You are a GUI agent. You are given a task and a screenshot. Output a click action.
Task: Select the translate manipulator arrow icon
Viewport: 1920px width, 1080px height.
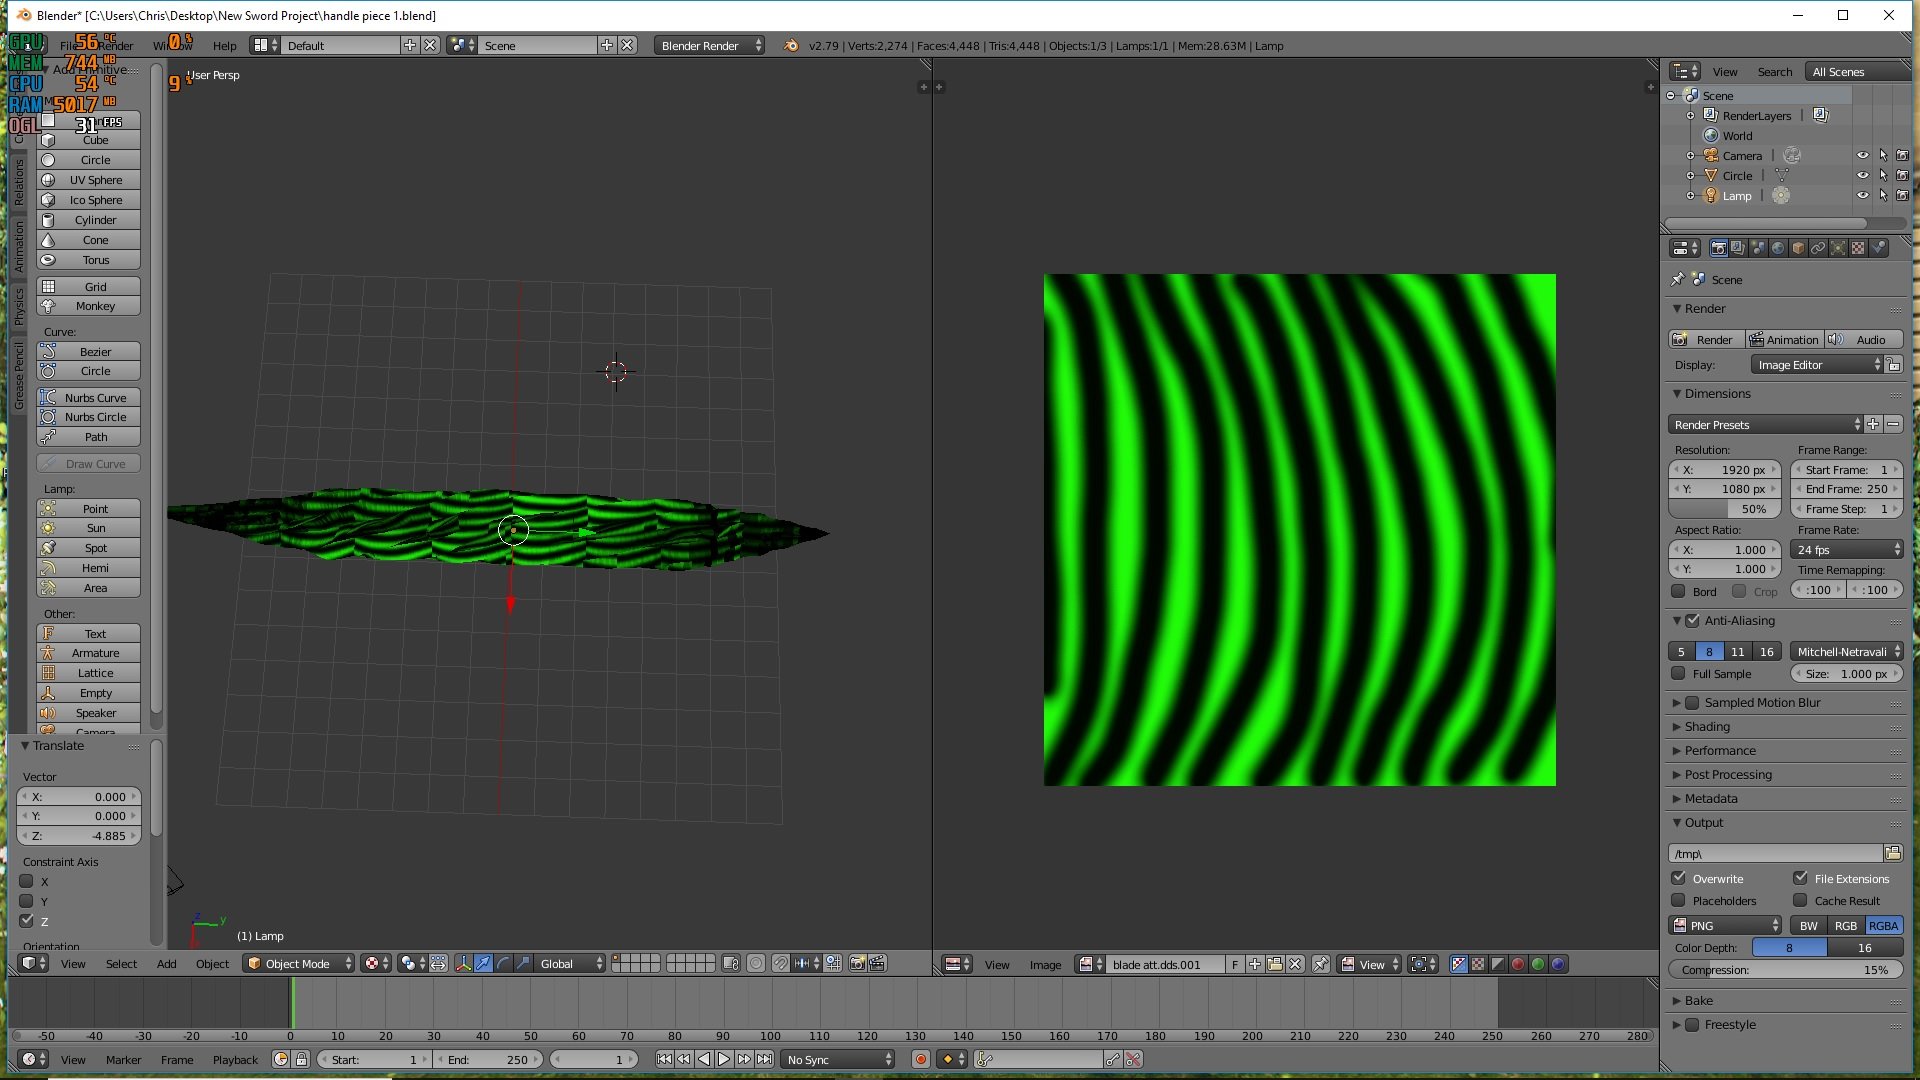(483, 963)
